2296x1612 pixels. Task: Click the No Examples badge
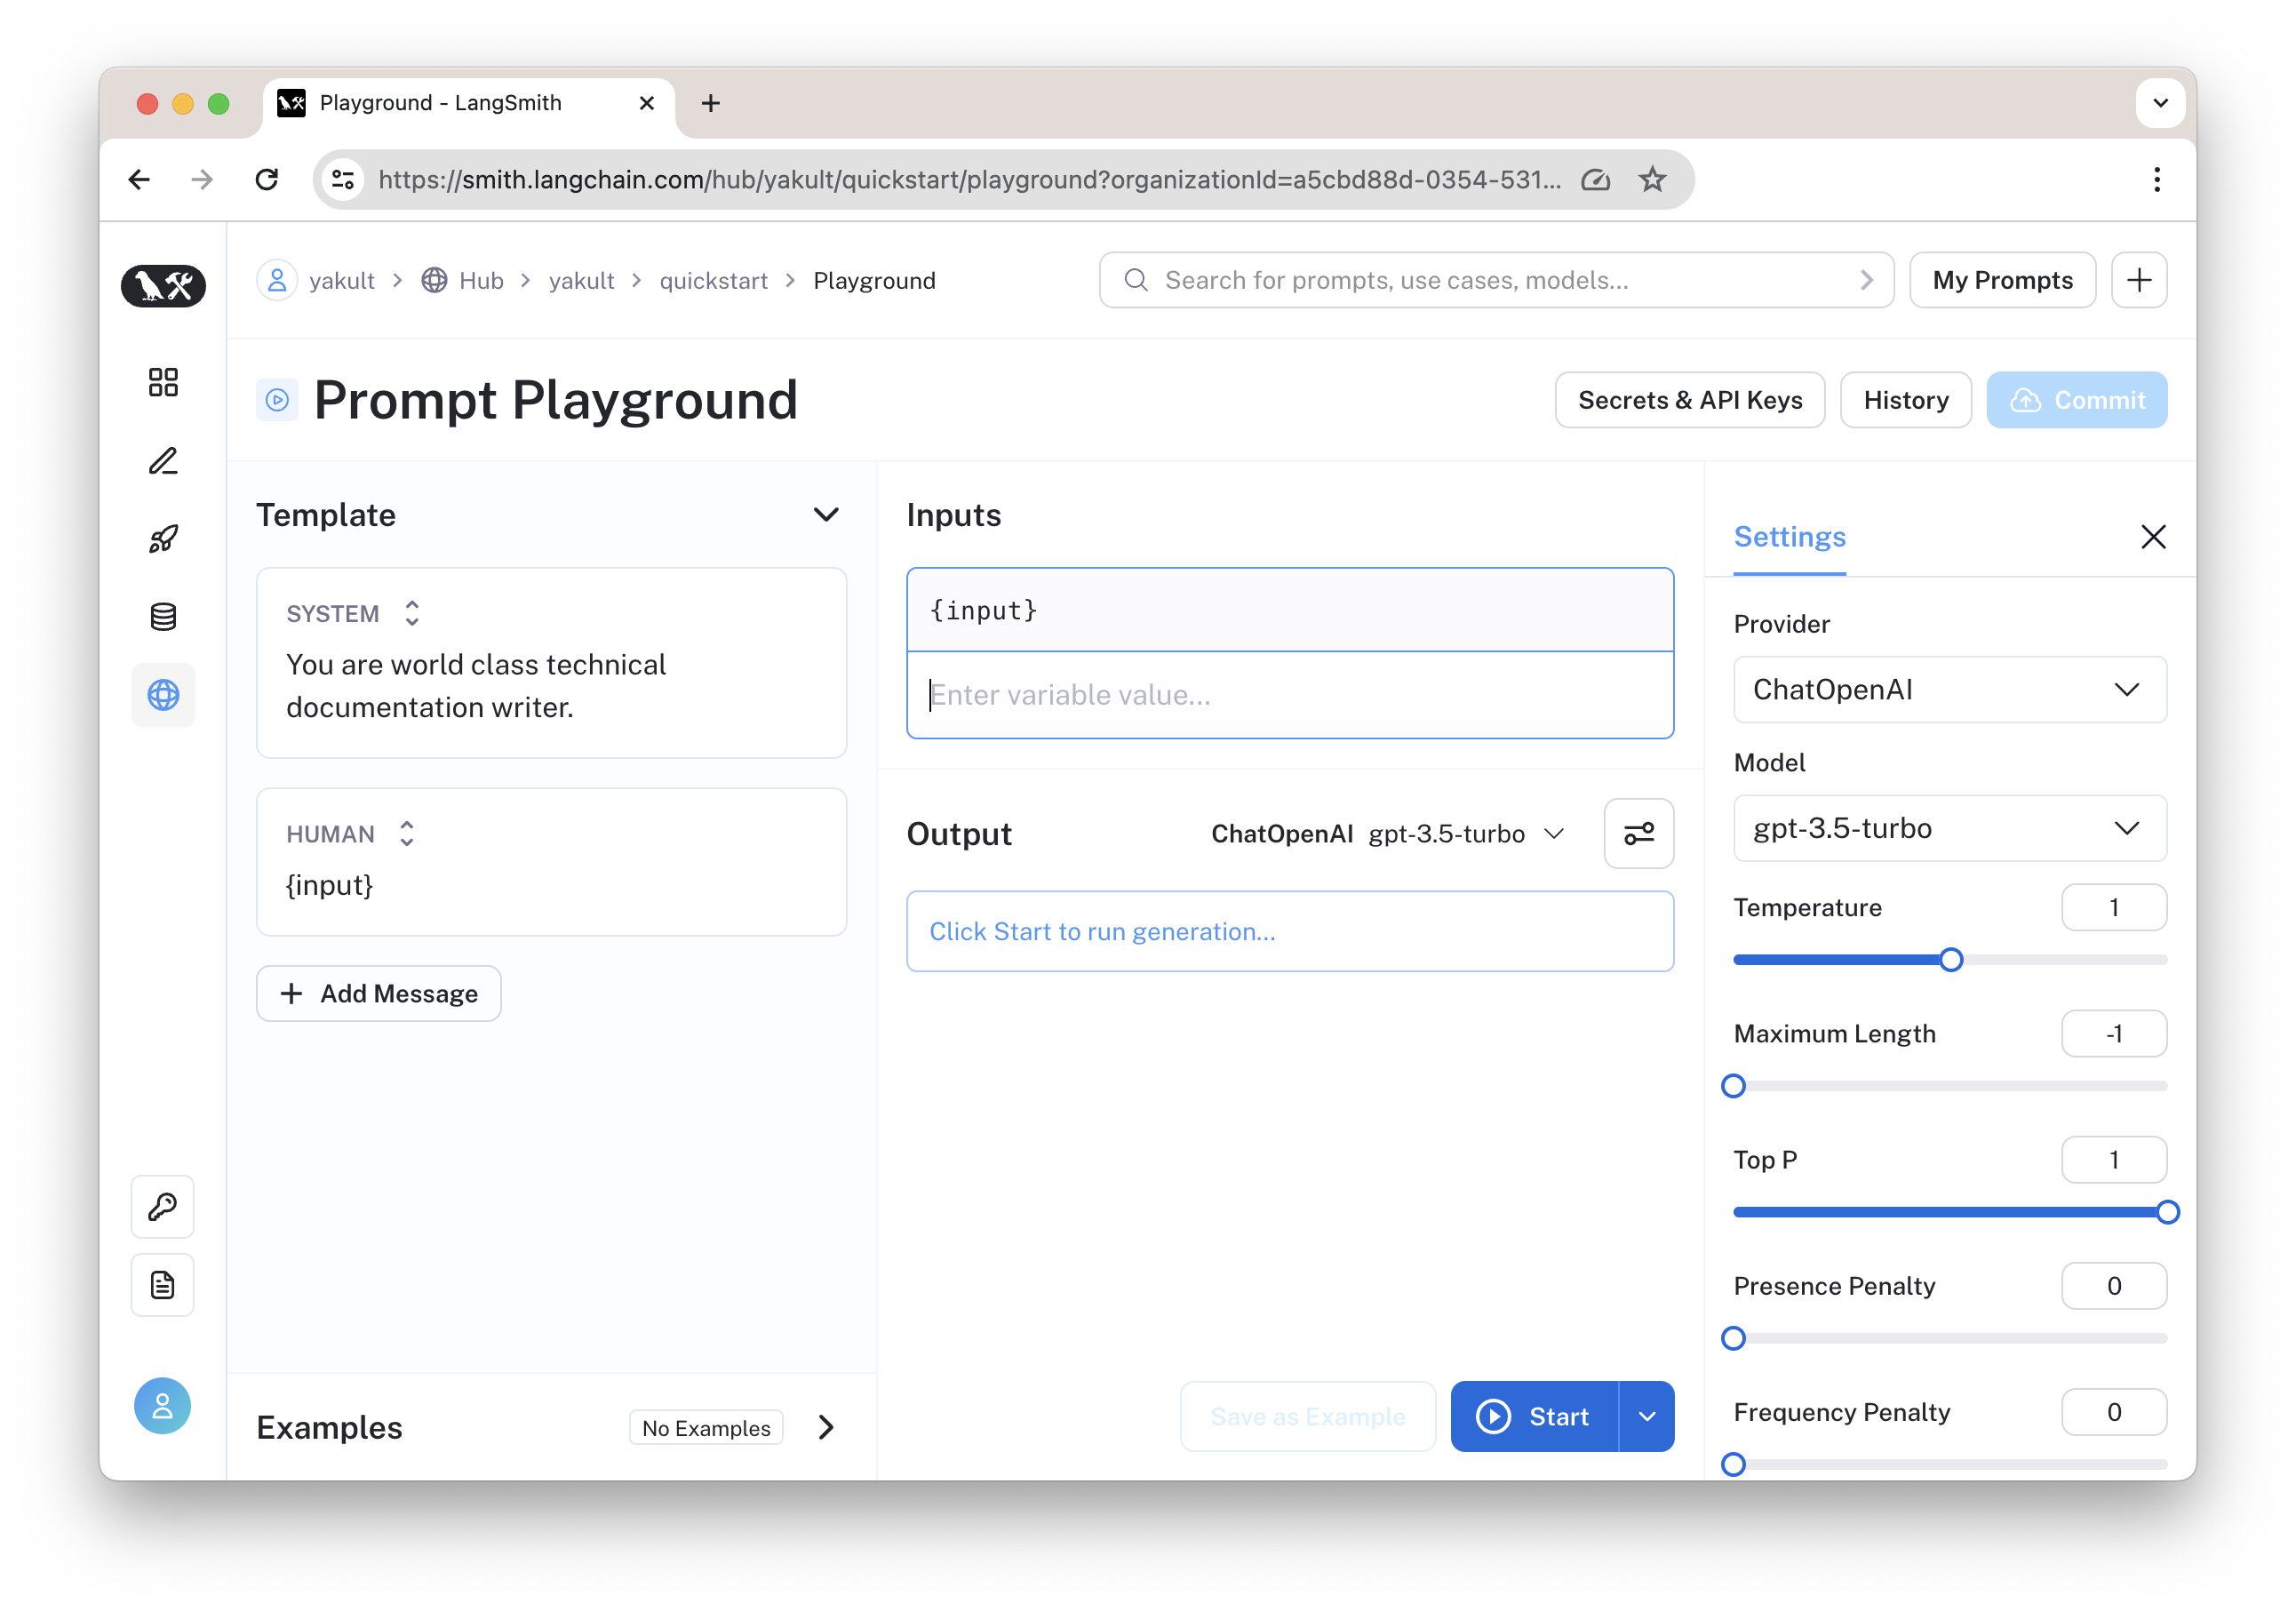(x=706, y=1428)
